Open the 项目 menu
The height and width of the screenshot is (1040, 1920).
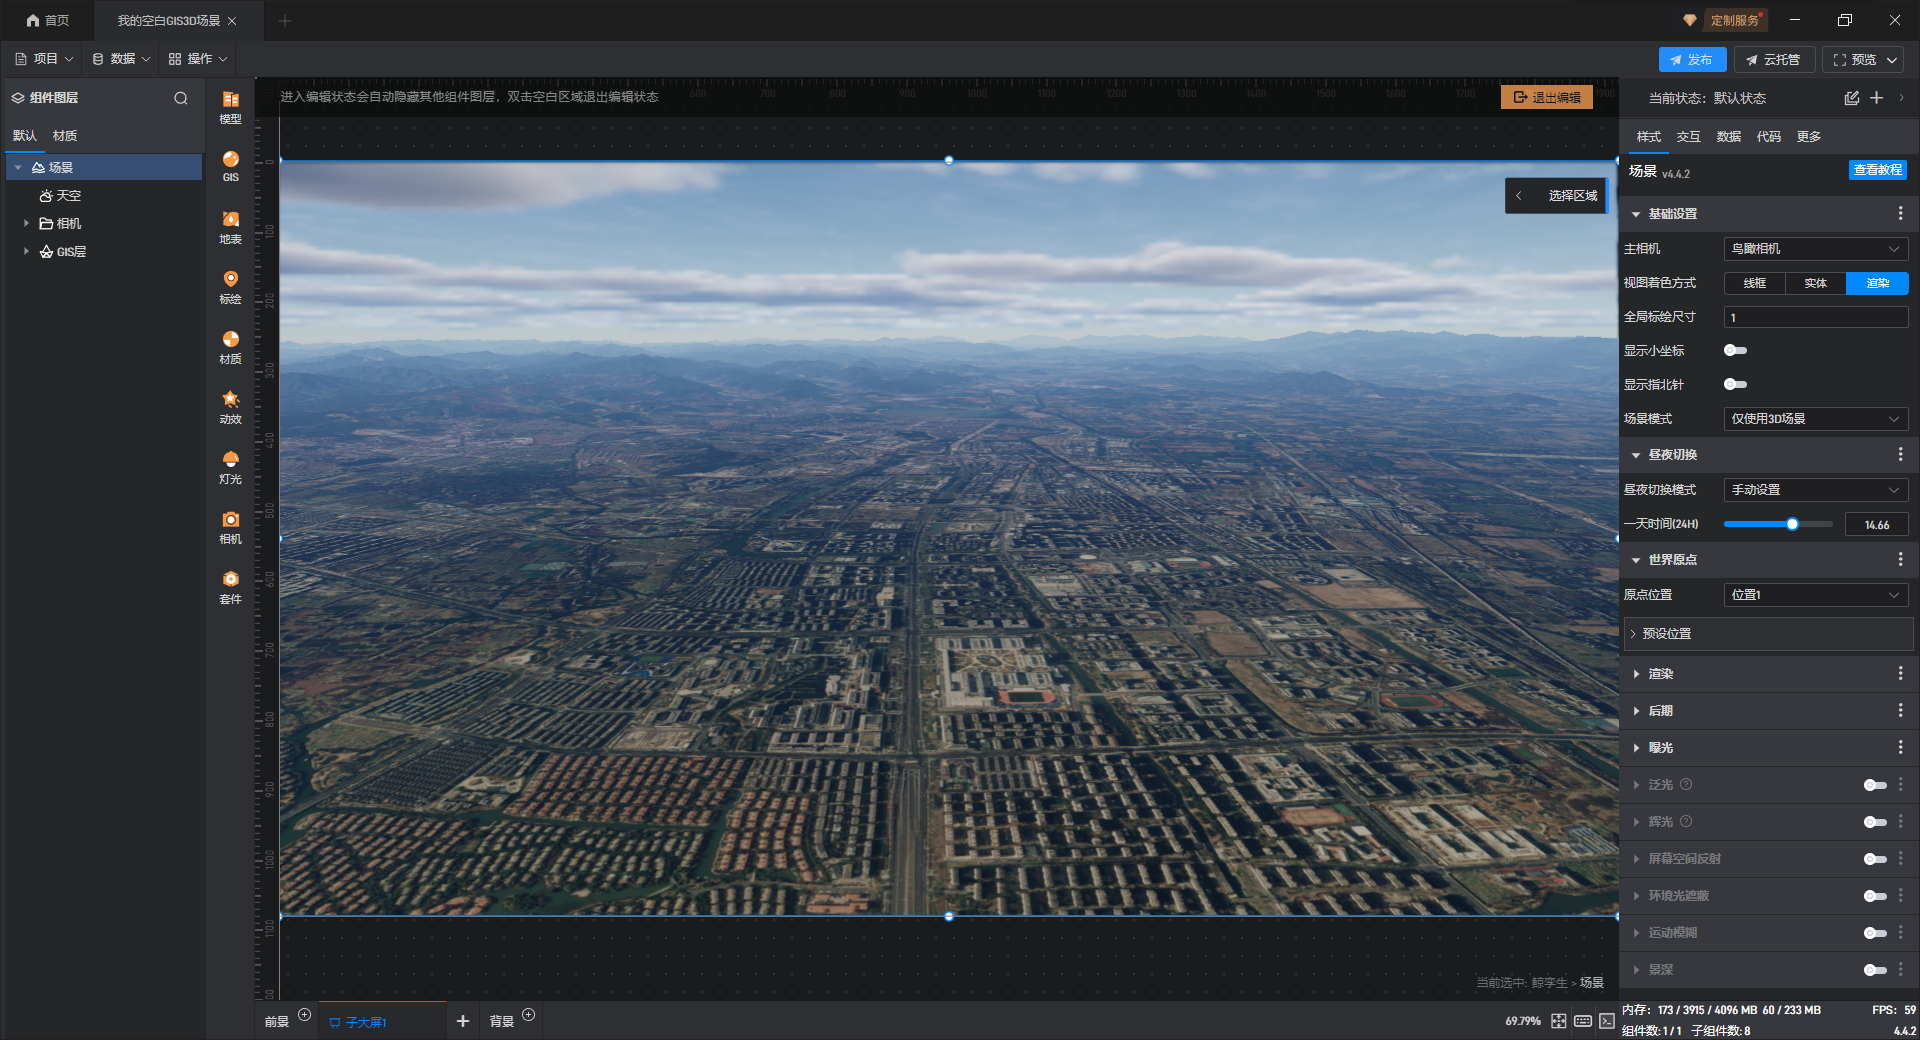click(44, 59)
